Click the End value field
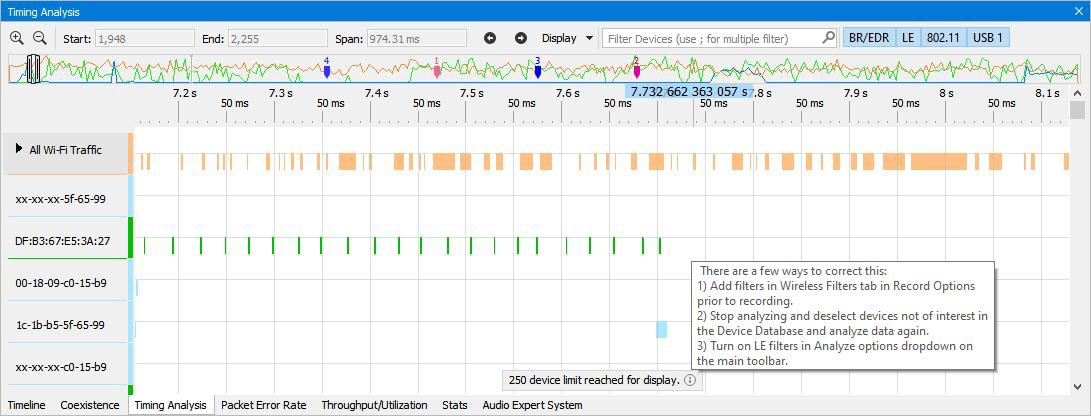 pyautogui.click(x=277, y=39)
